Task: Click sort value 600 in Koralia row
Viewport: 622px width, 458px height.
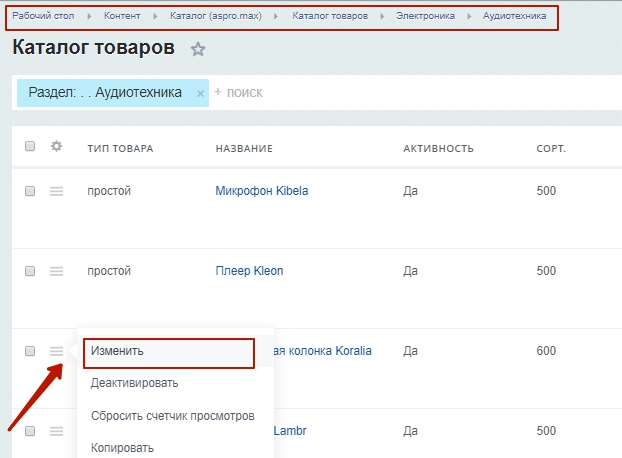Action: tap(546, 351)
